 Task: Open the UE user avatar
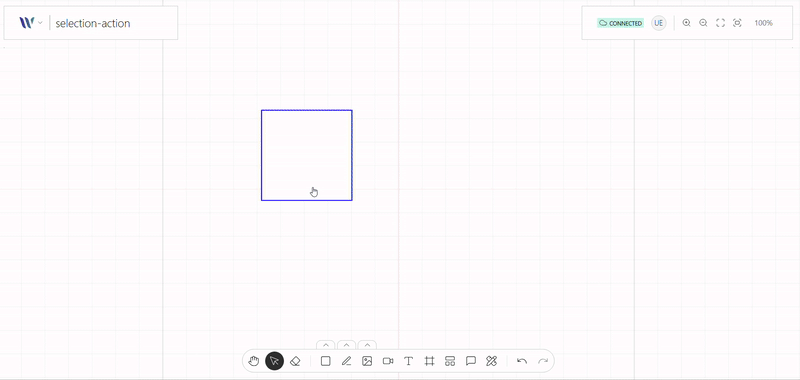(659, 23)
